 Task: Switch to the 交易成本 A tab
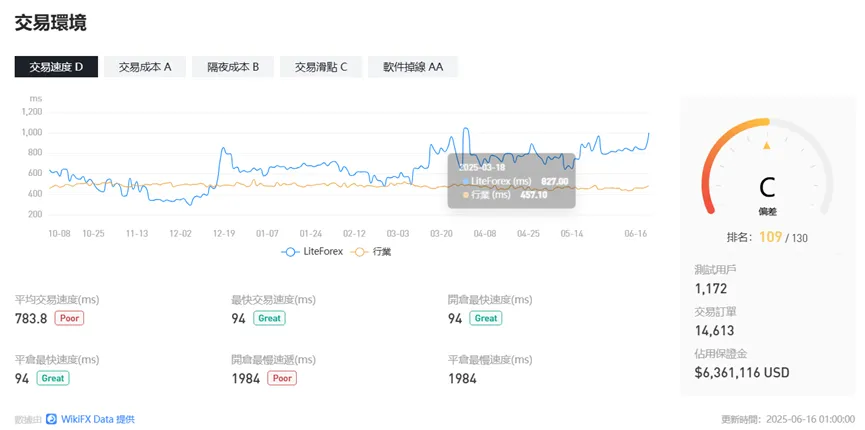pyautogui.click(x=145, y=67)
